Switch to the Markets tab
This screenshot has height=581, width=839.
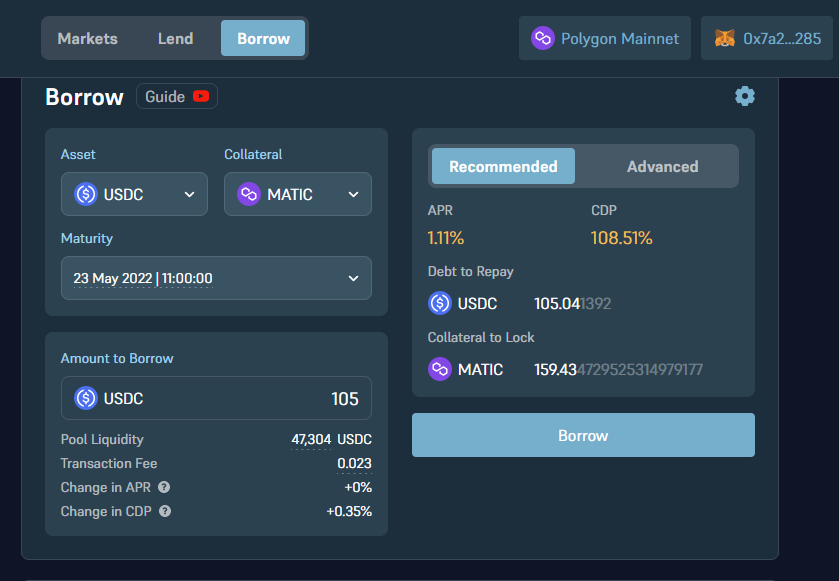[88, 39]
